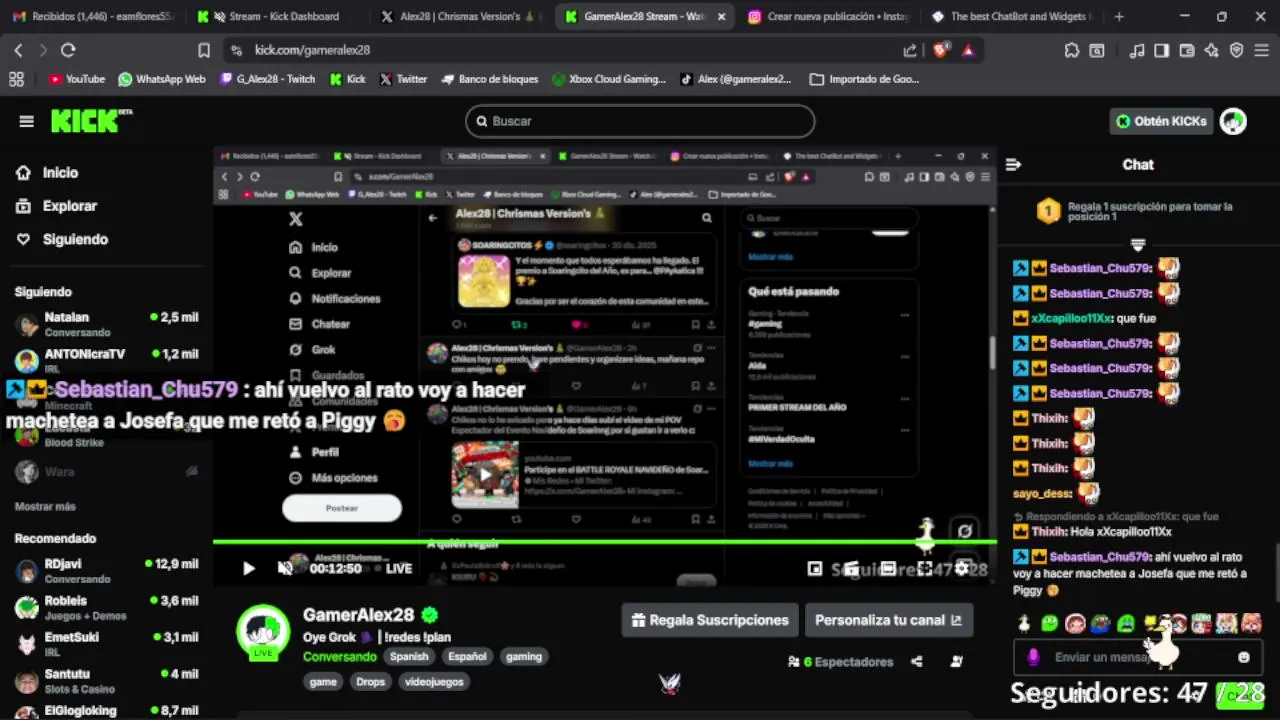
Task: Click the green stream progress bar
Action: pyautogui.click(x=604, y=542)
